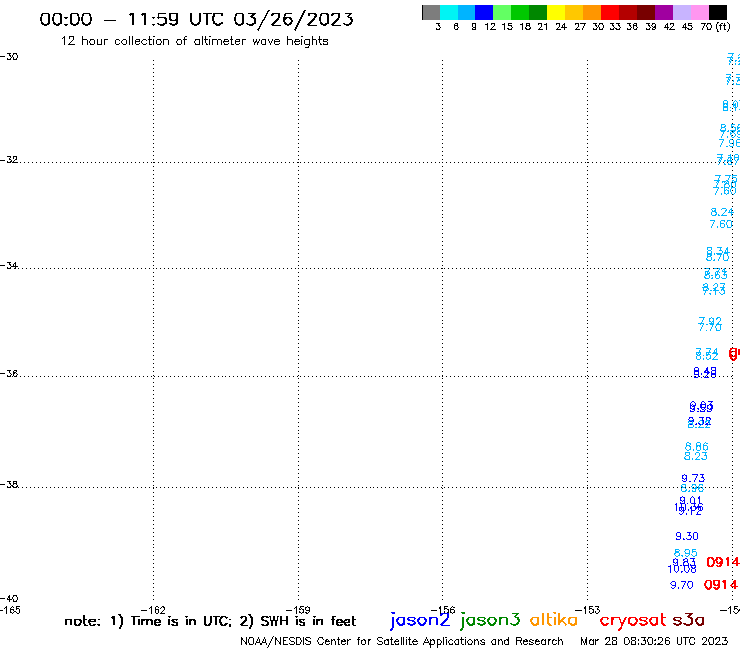The height and width of the screenshot is (650, 740).
Task: Click the red 'cryosat' satellite label
Action: click(633, 621)
